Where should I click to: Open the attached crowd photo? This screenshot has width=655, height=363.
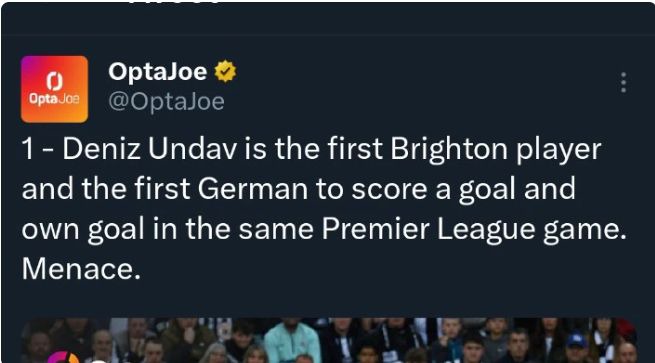pyautogui.click(x=329, y=340)
